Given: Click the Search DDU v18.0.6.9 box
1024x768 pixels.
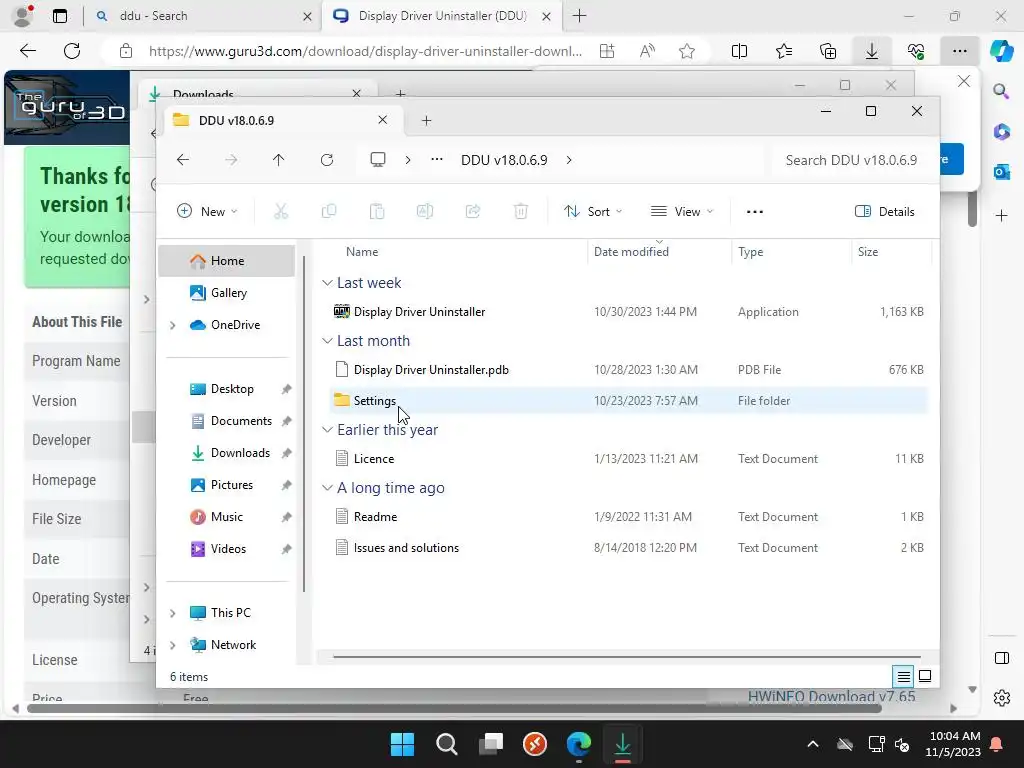Looking at the screenshot, I should 851,160.
